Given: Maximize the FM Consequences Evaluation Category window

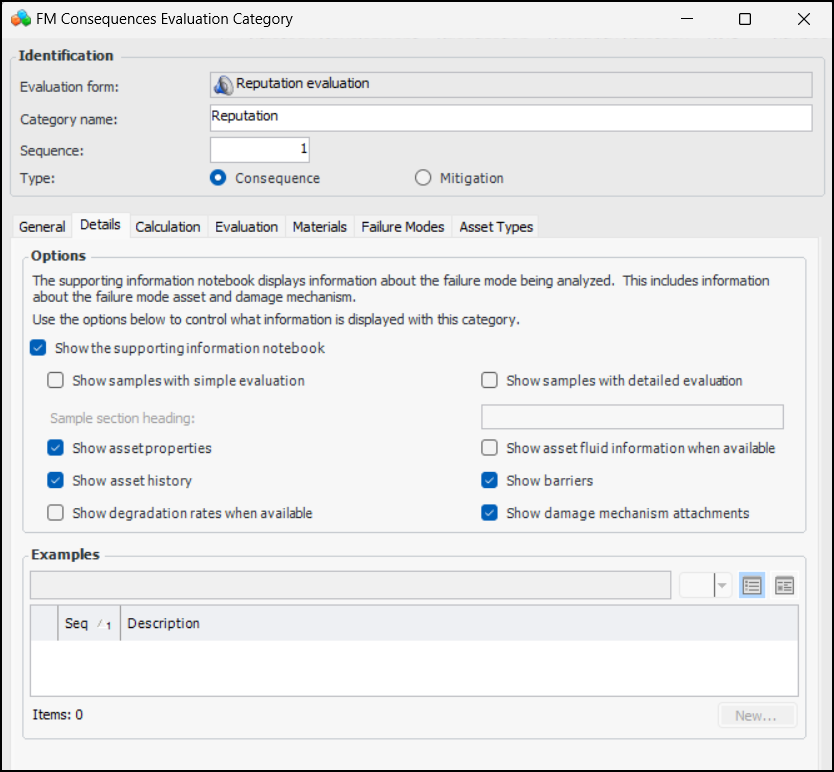Looking at the screenshot, I should point(744,19).
